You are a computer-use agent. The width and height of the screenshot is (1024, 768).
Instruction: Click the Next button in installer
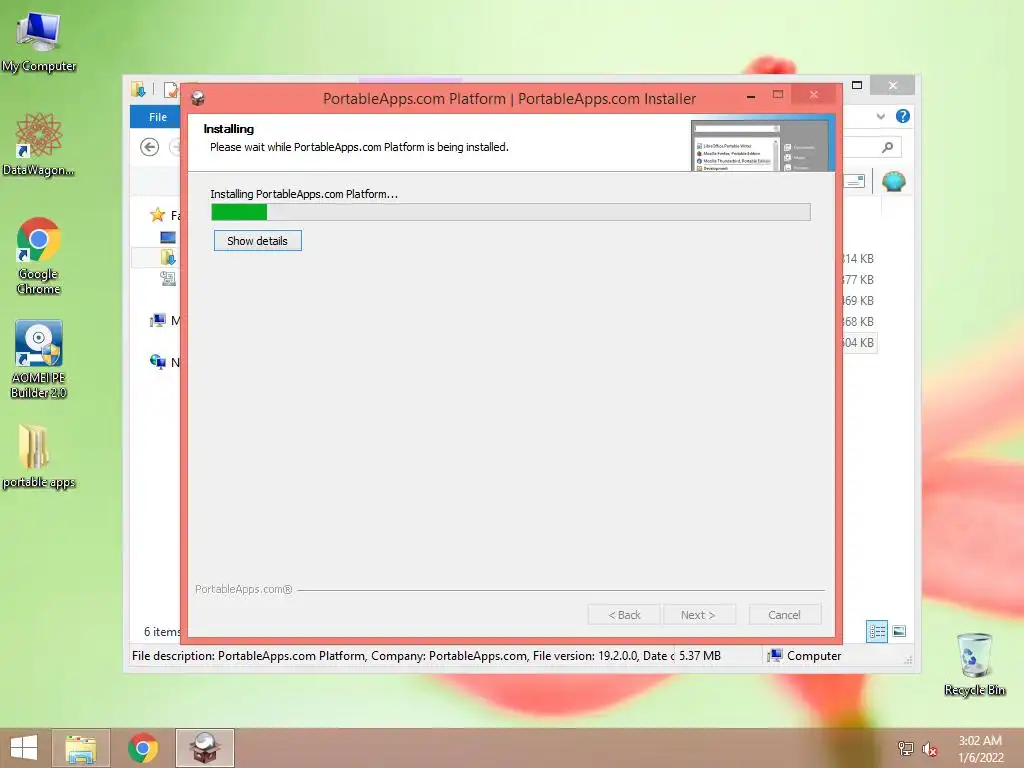tap(698, 615)
